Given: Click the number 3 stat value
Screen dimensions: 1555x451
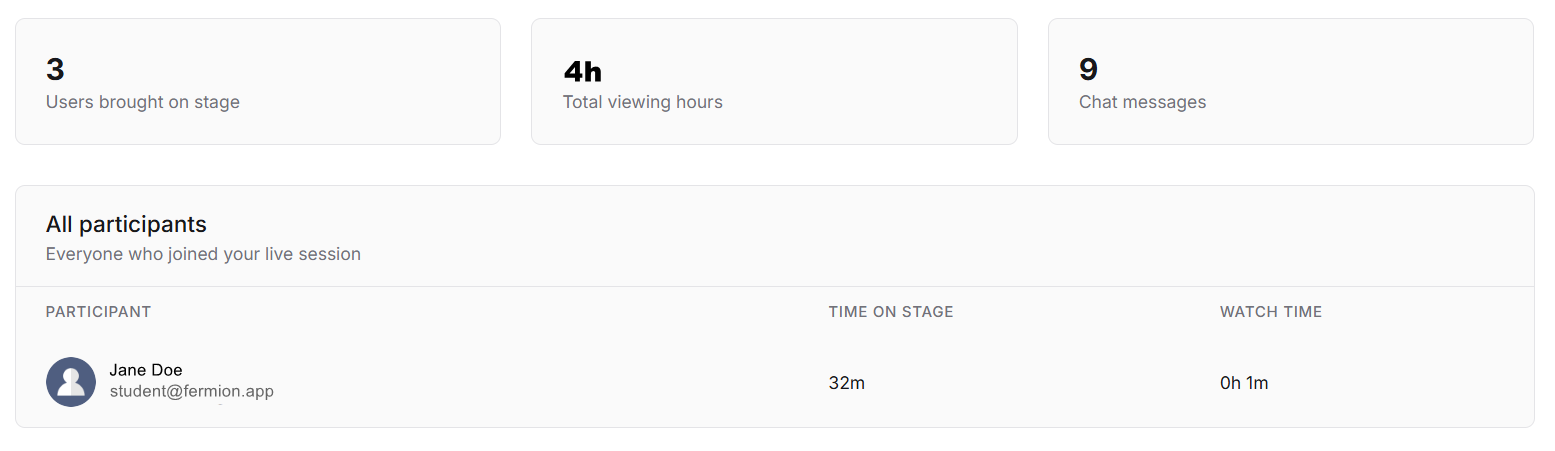Looking at the screenshot, I should pos(55,70).
